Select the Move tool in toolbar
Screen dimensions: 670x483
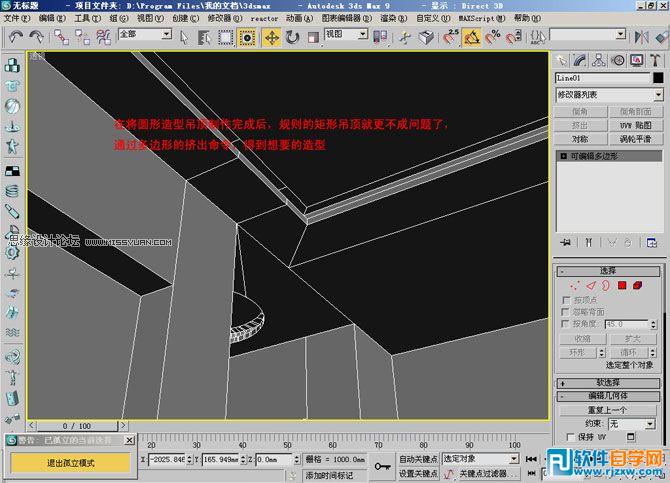(271, 37)
